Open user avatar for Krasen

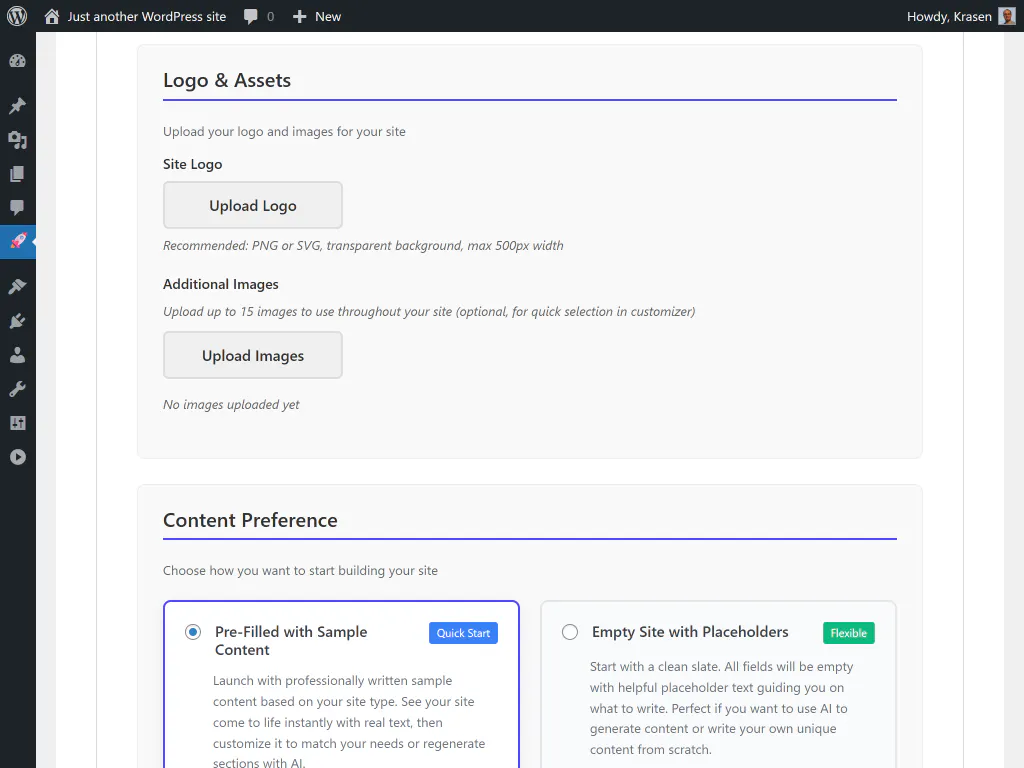pos(1006,16)
